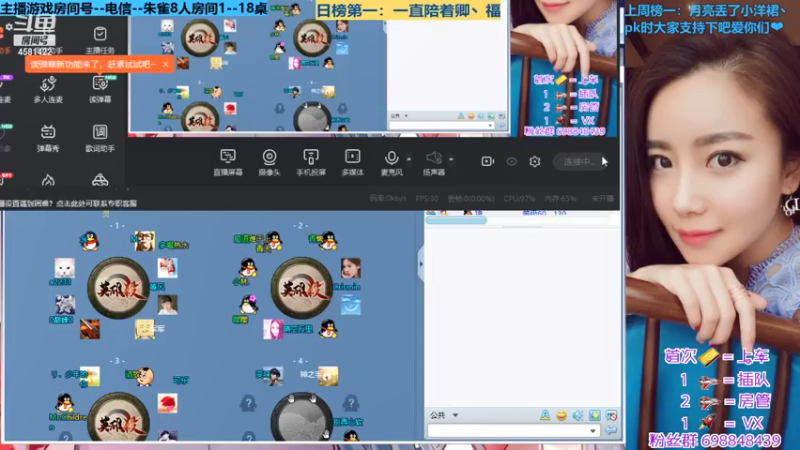Join table 2 game disc

302,289
